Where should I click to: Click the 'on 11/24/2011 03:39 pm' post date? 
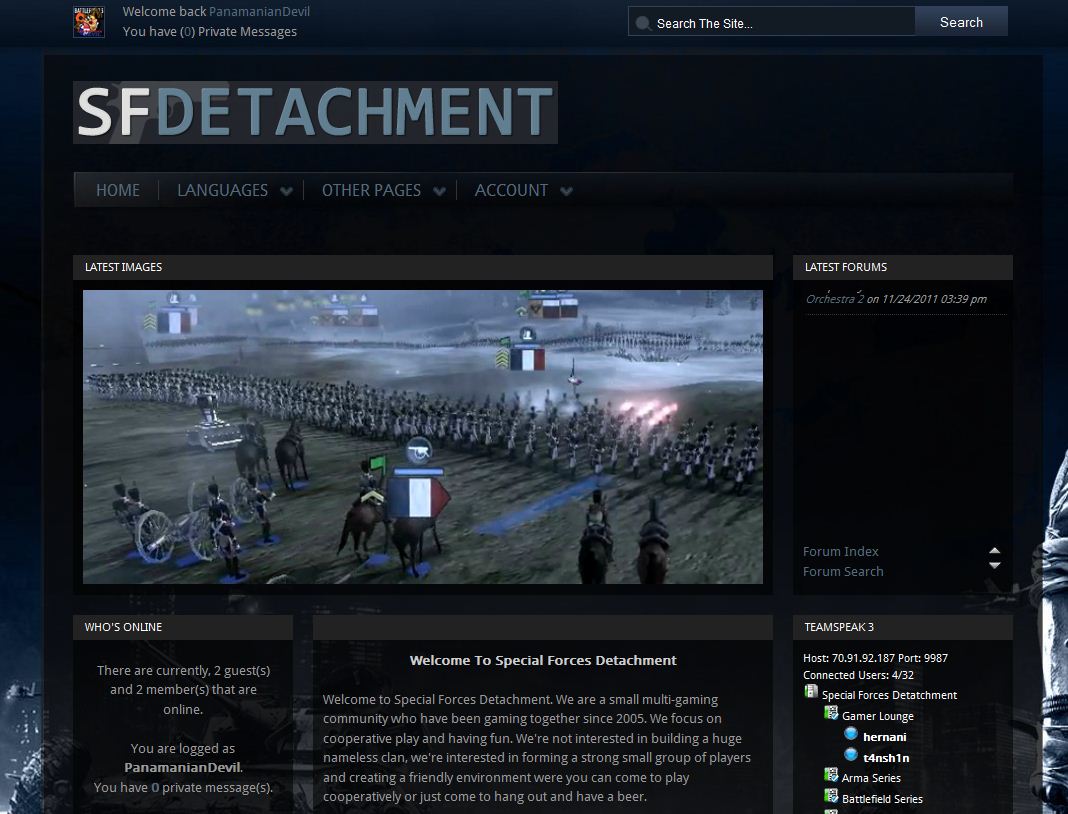tap(926, 298)
